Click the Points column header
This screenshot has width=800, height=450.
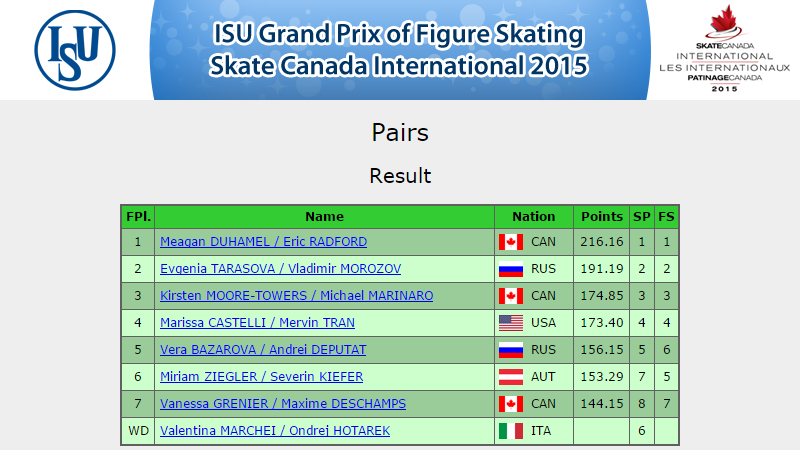602,217
